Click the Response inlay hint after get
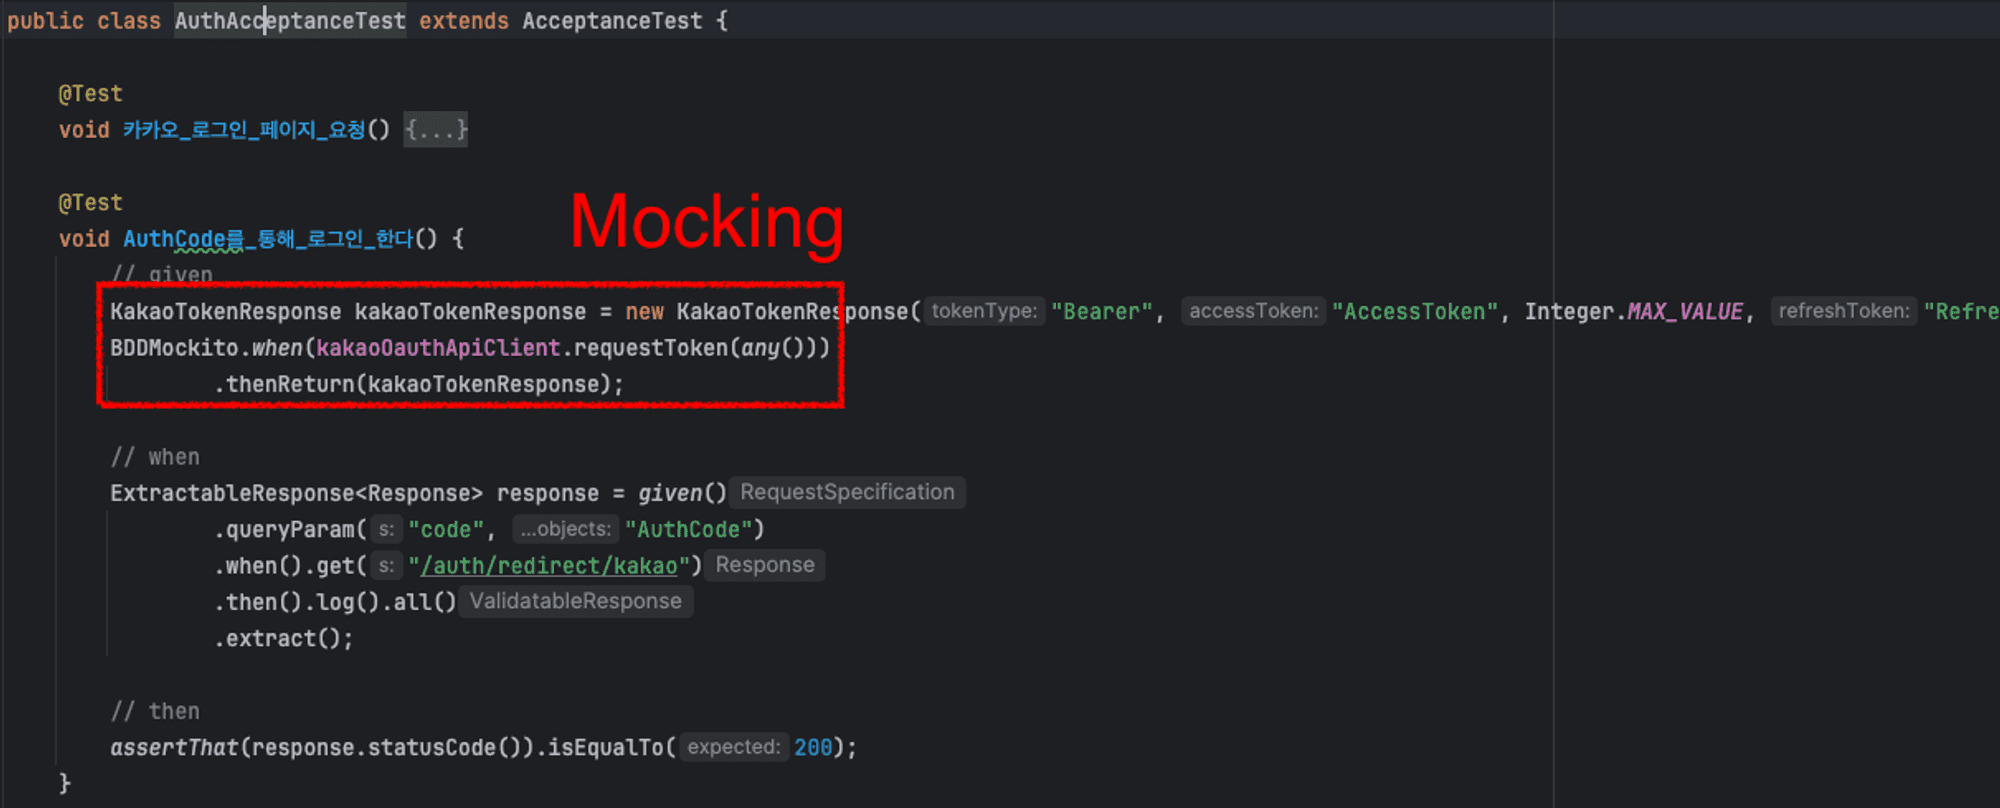Viewport: 2000px width, 808px height. [x=765, y=565]
